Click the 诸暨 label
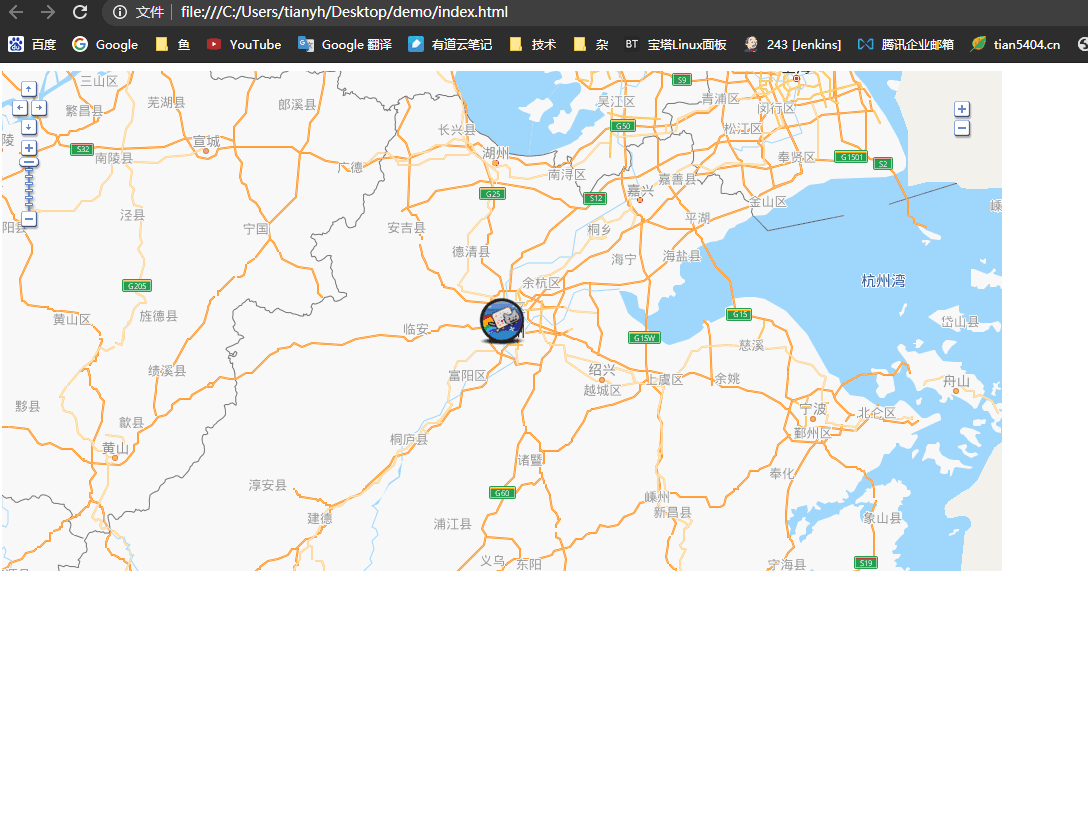1088x840 pixels. click(x=530, y=459)
